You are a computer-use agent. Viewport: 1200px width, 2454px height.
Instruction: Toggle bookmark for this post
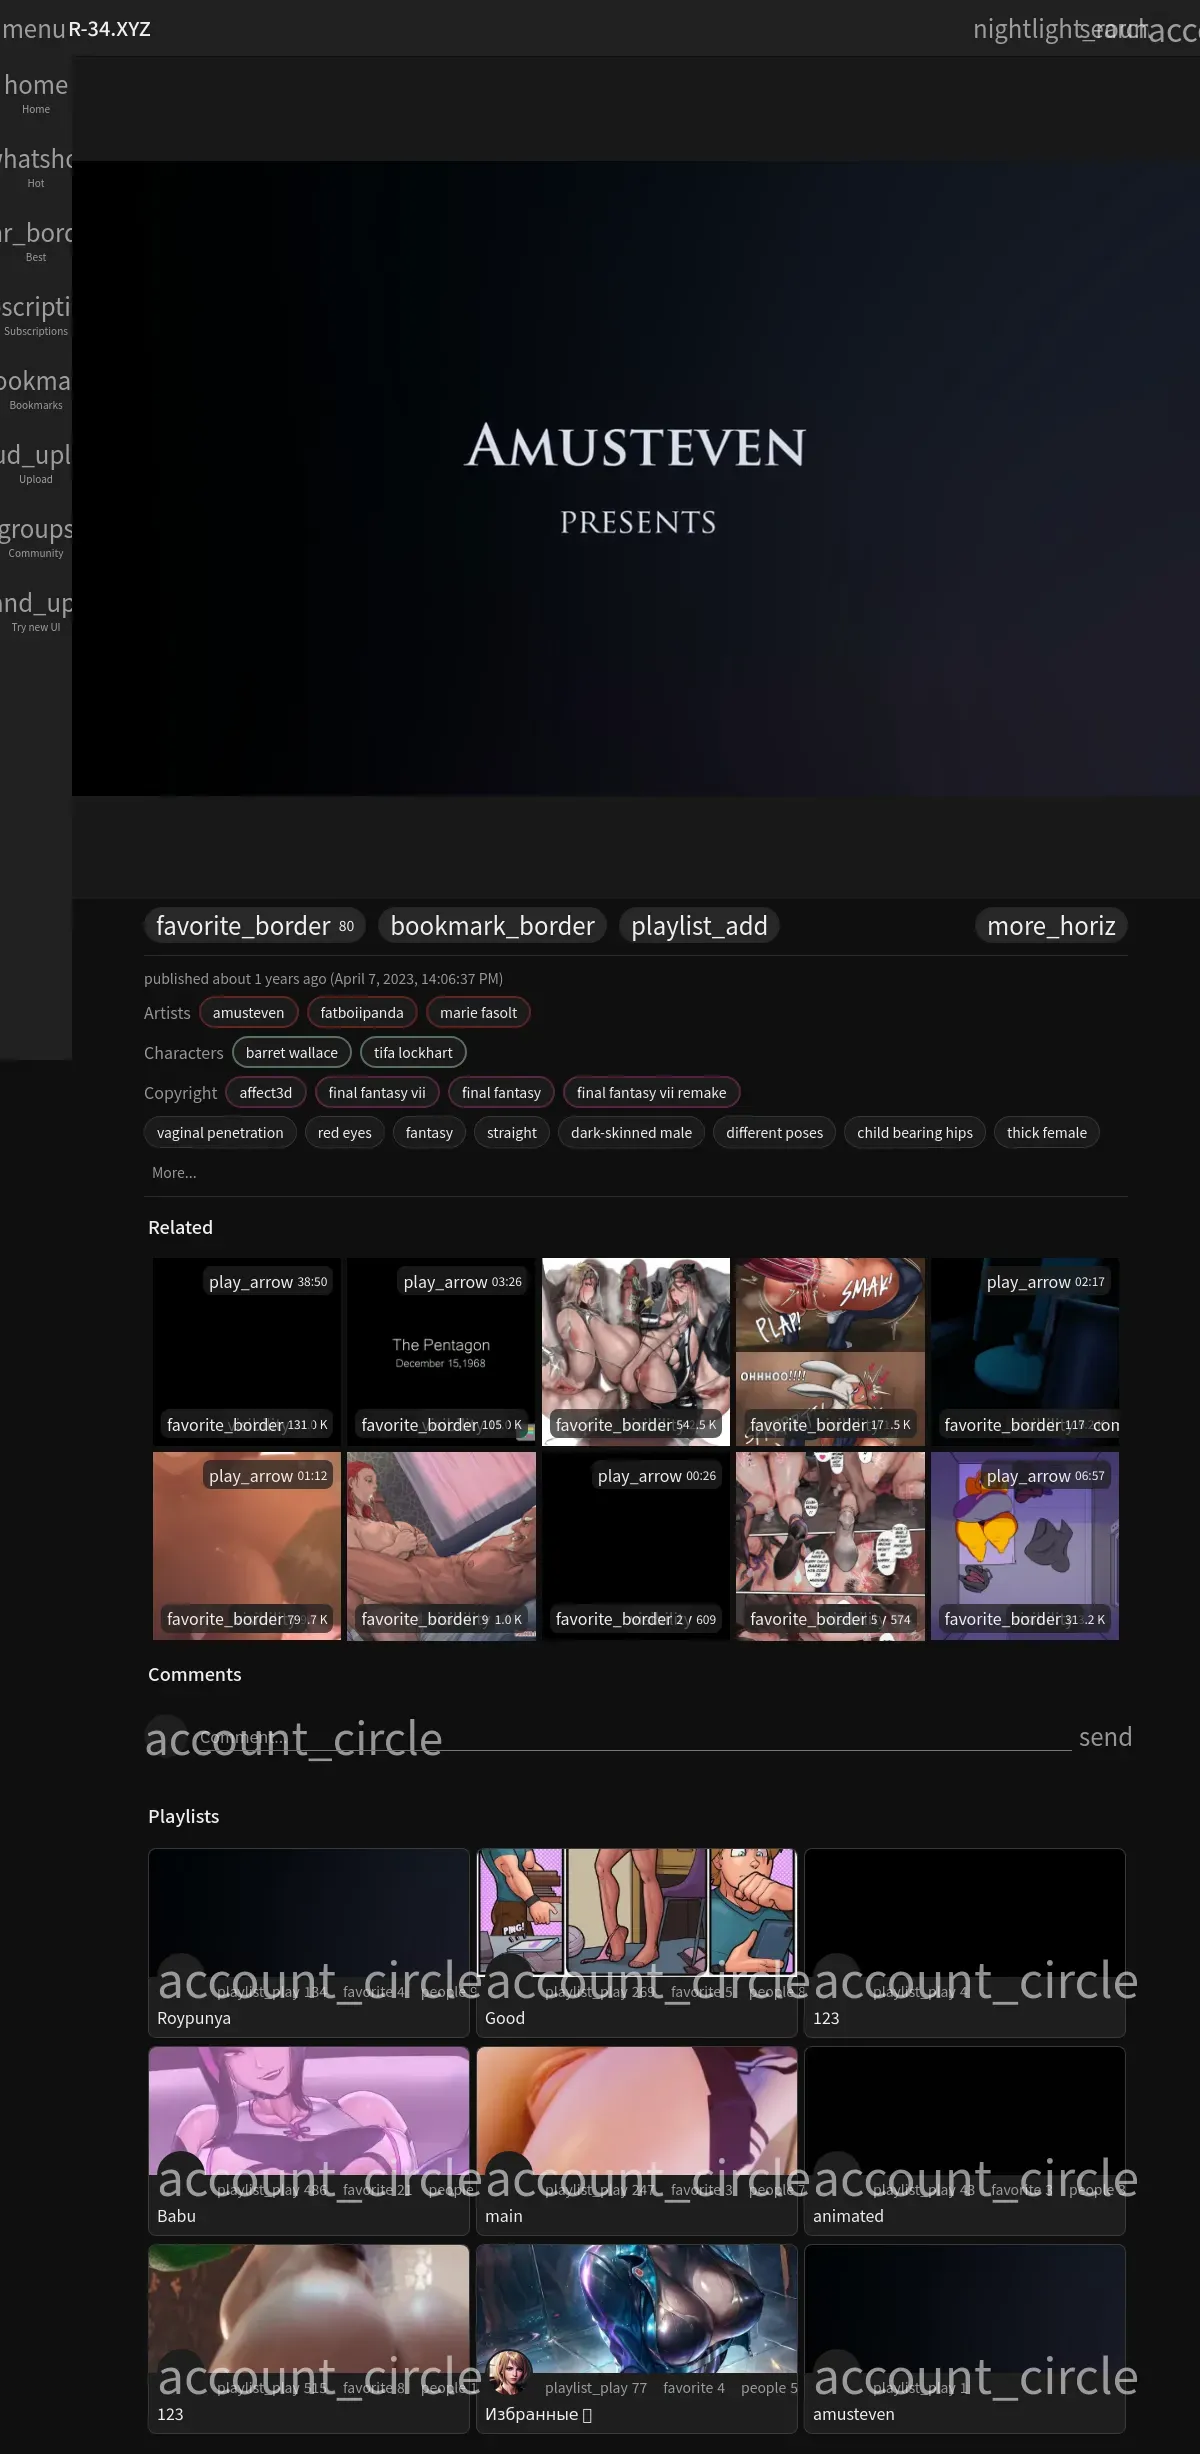click(492, 926)
